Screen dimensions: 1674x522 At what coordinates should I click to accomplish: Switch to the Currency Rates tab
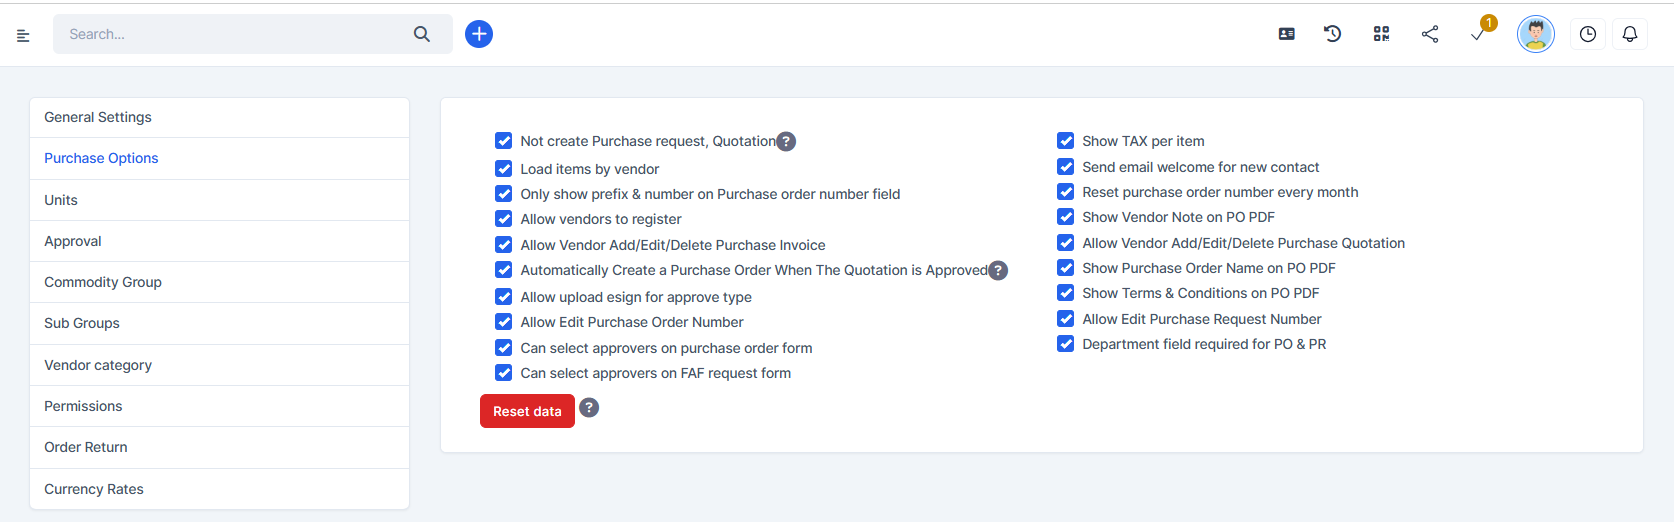pyautogui.click(x=94, y=489)
